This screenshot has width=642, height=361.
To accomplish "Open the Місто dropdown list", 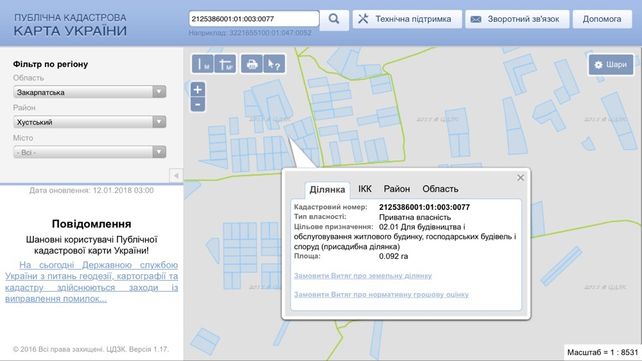I will pyautogui.click(x=89, y=152).
